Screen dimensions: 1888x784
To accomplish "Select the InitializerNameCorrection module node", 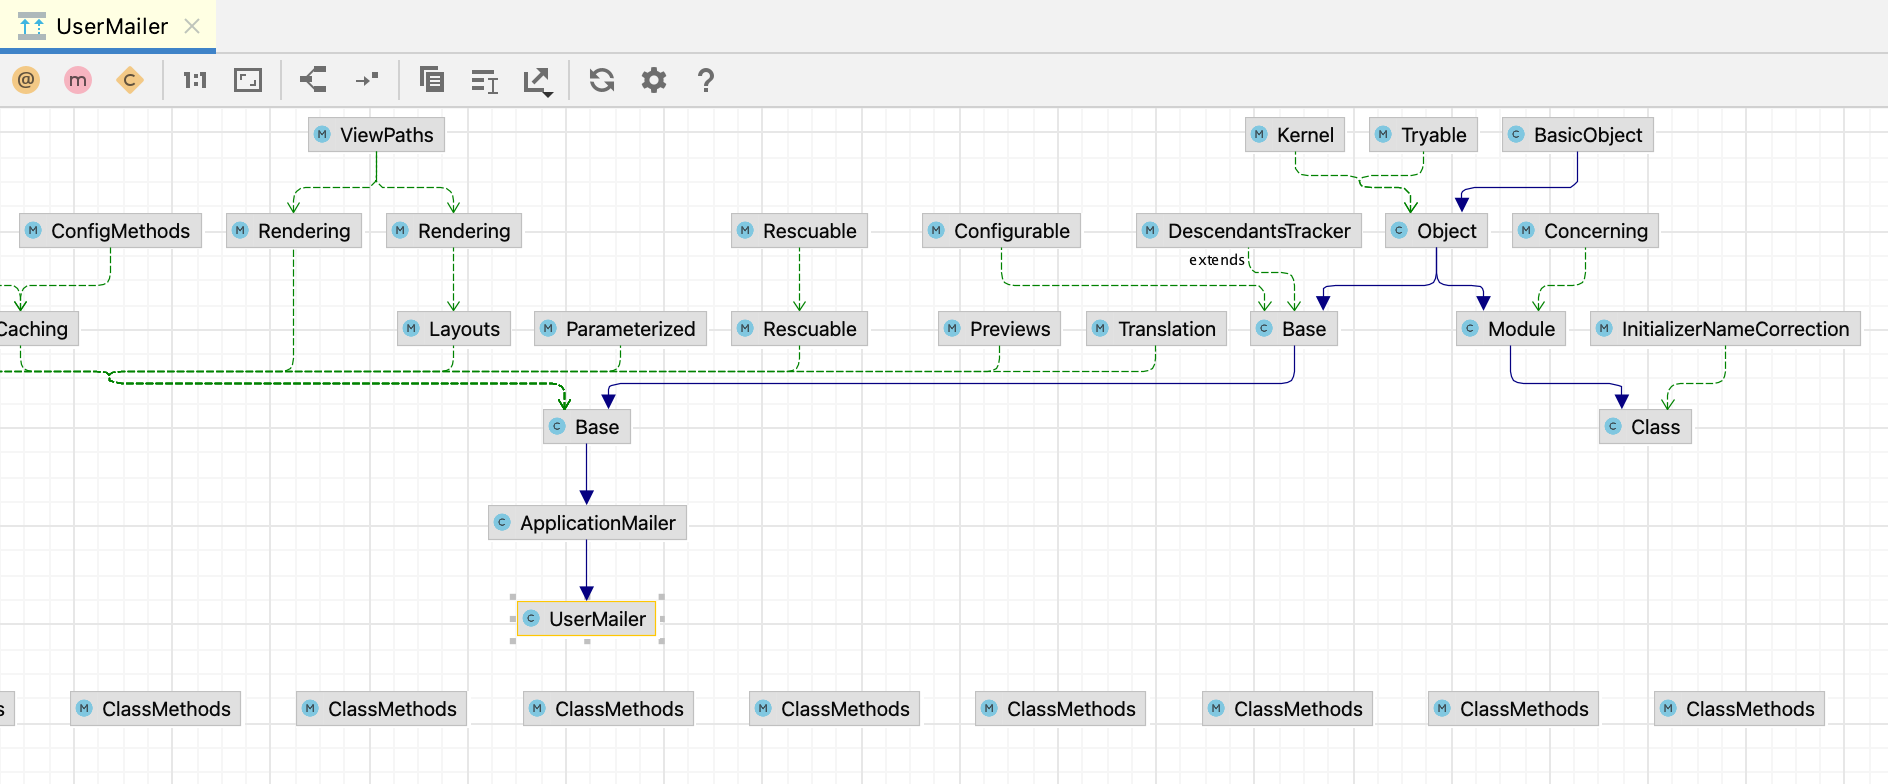I will pyautogui.click(x=1724, y=329).
